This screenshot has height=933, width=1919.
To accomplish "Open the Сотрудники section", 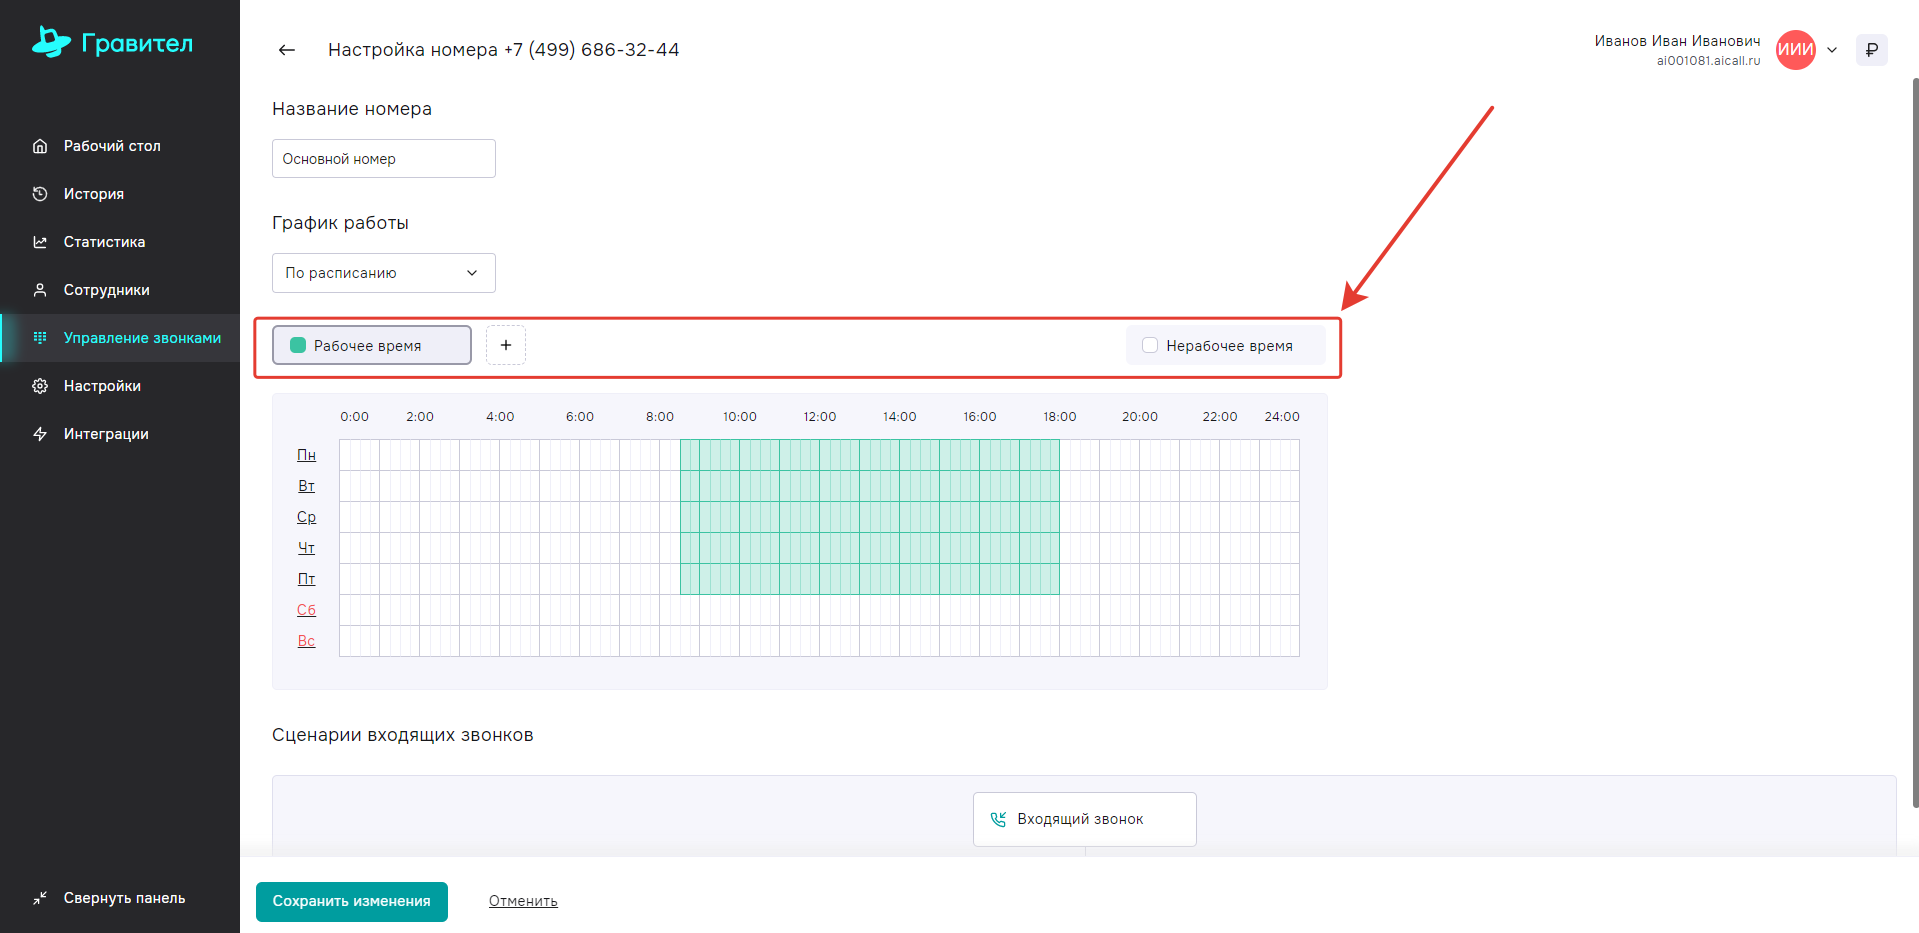I will [106, 290].
